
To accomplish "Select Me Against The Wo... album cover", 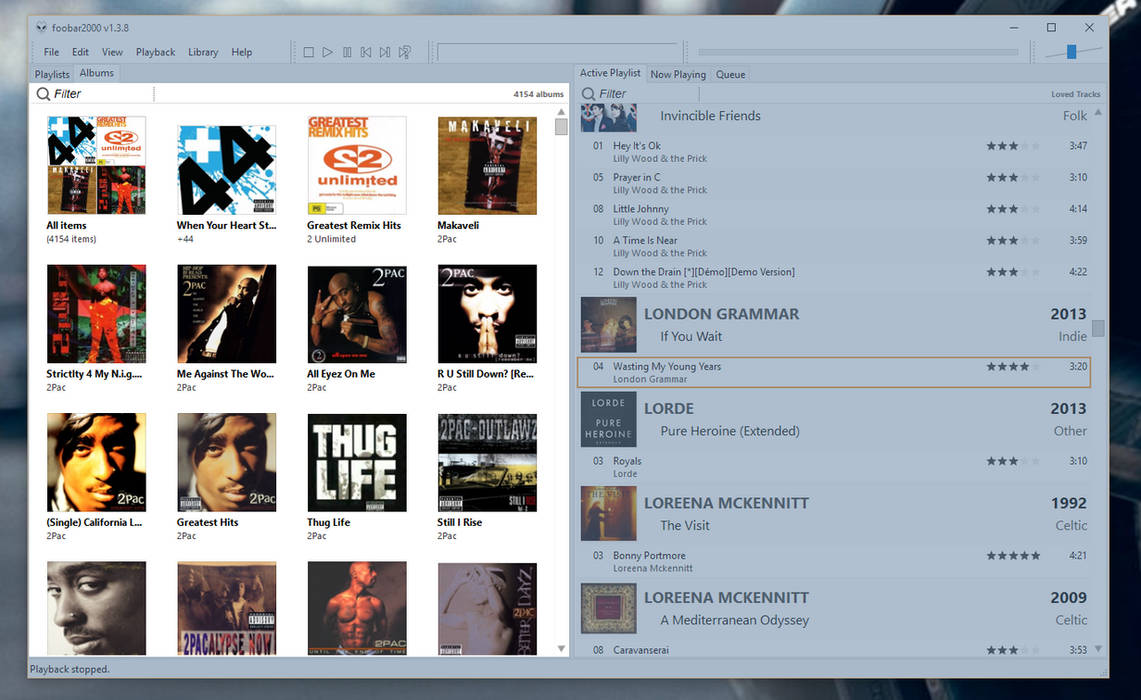I will point(226,314).
